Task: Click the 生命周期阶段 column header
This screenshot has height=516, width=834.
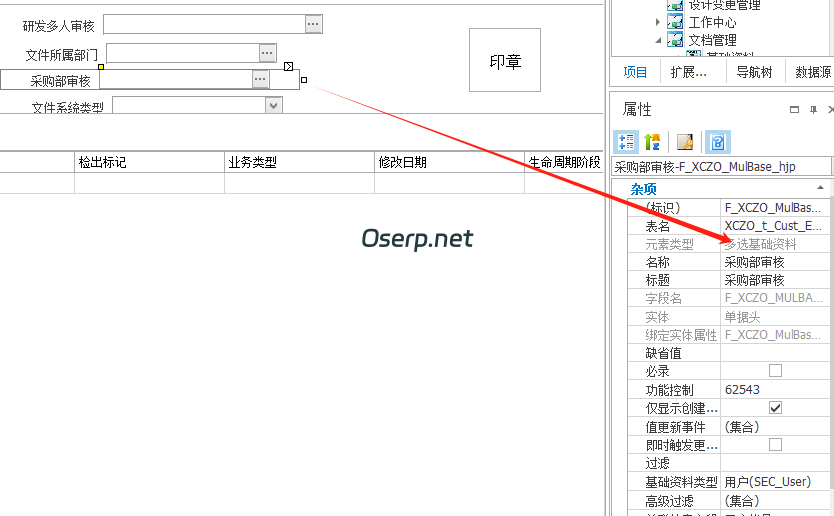Action: click(x=564, y=162)
